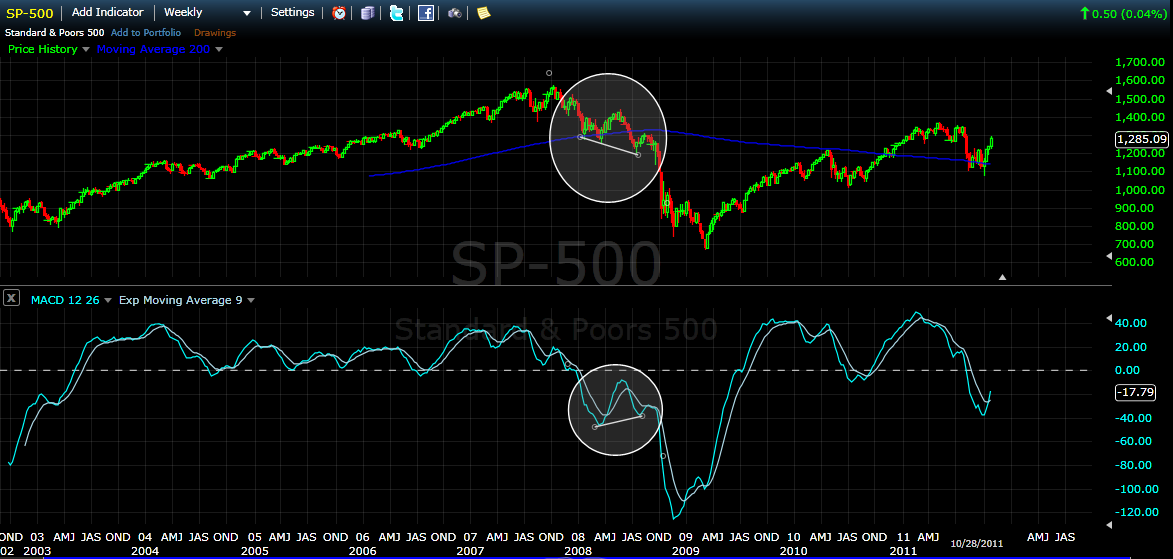1173x559 pixels.
Task: Share the chart on Facebook icon
Action: (426, 13)
